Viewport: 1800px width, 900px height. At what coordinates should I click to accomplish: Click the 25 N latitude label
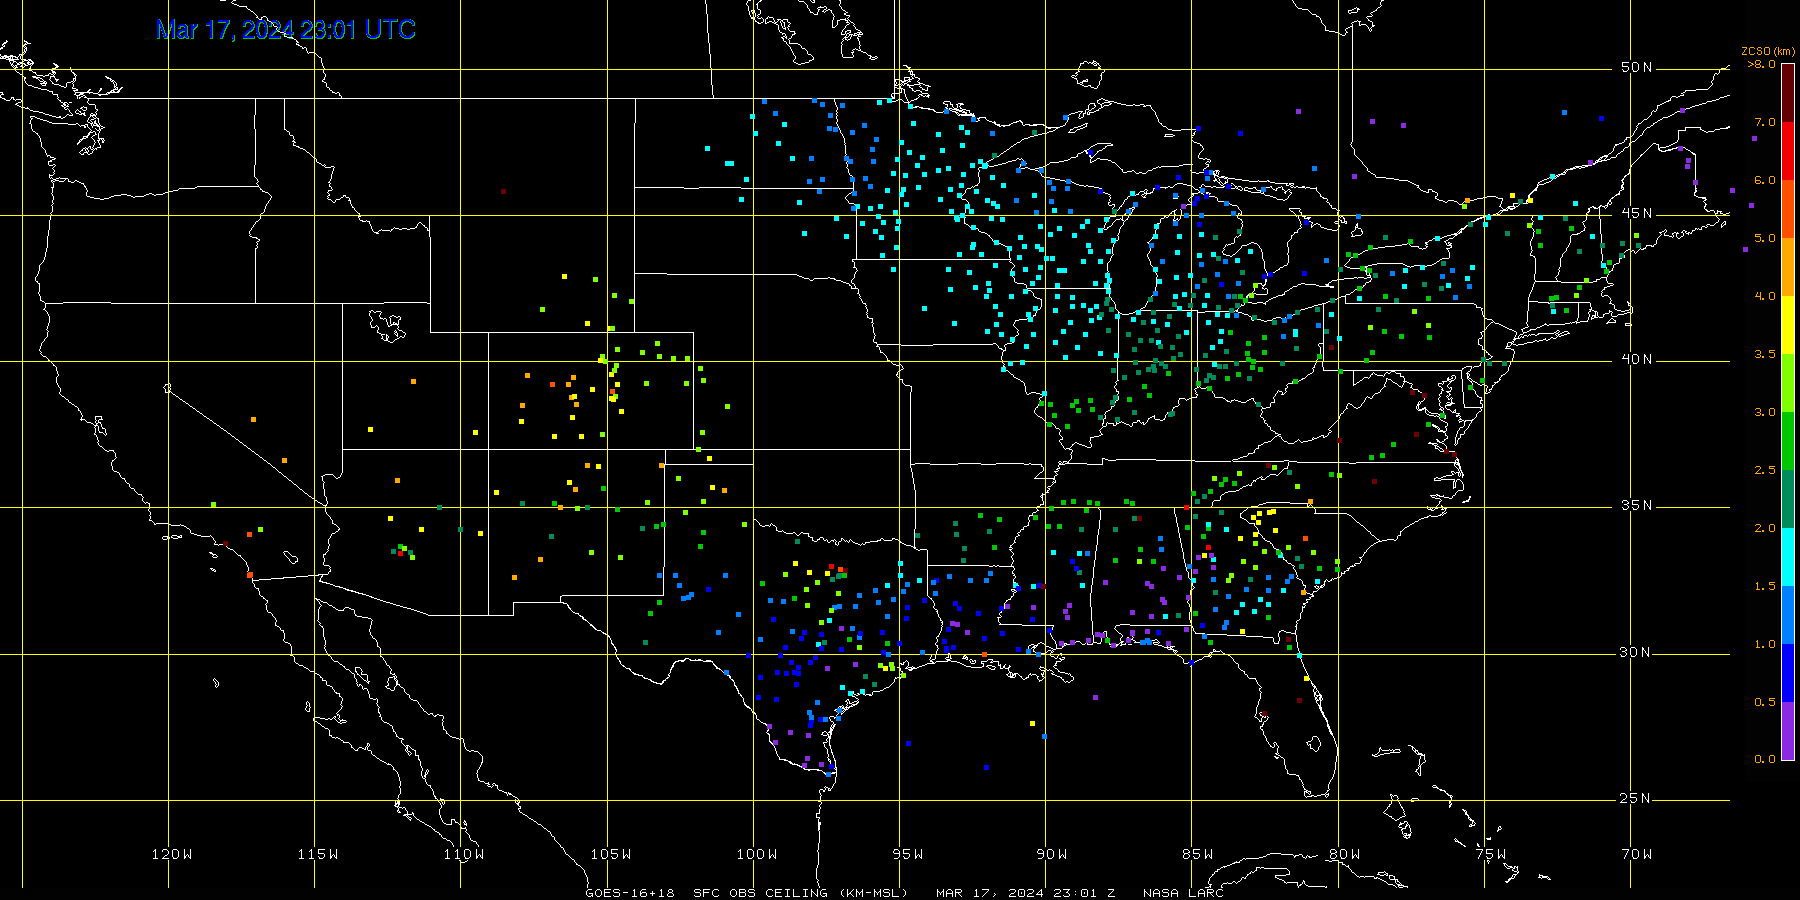[x=1637, y=798]
